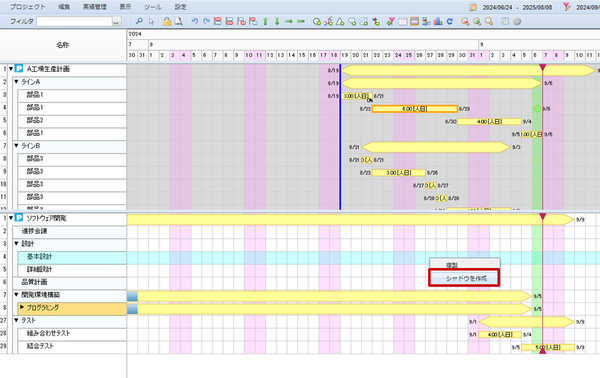Click the redo arrow in toolbar
Image resolution: width=600 pixels, height=378 pixels.
tap(206, 21)
